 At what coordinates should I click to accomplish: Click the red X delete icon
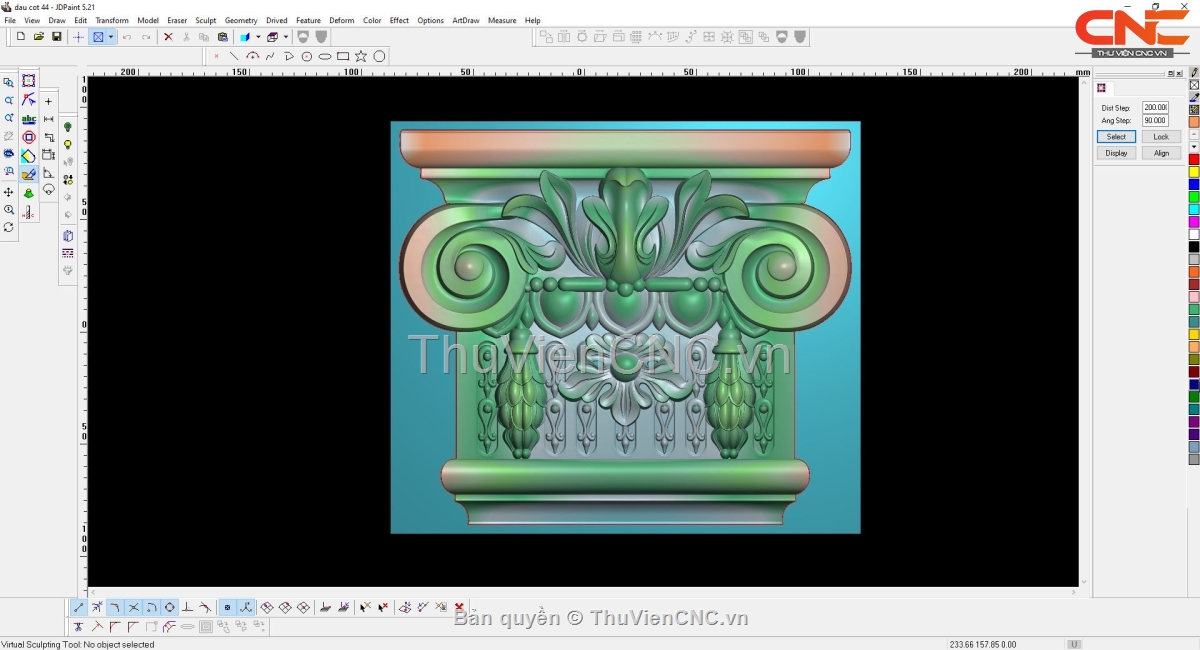pyautogui.click(x=168, y=37)
